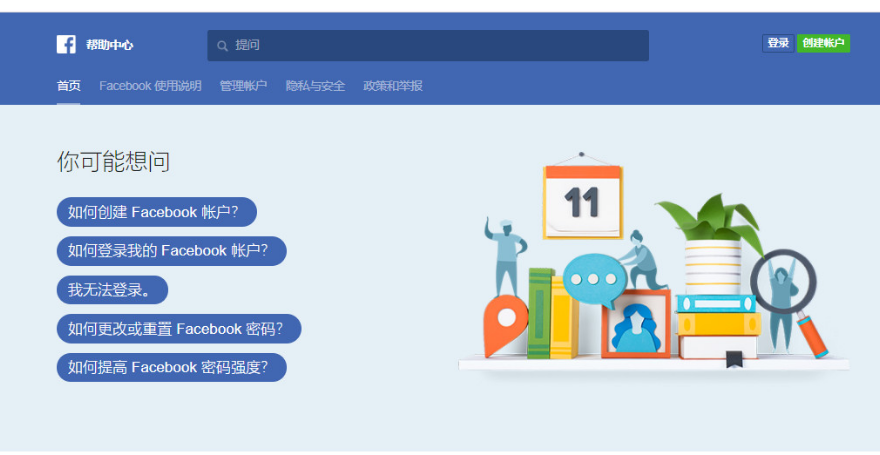Open the 帮助中心 title link

click(109, 45)
